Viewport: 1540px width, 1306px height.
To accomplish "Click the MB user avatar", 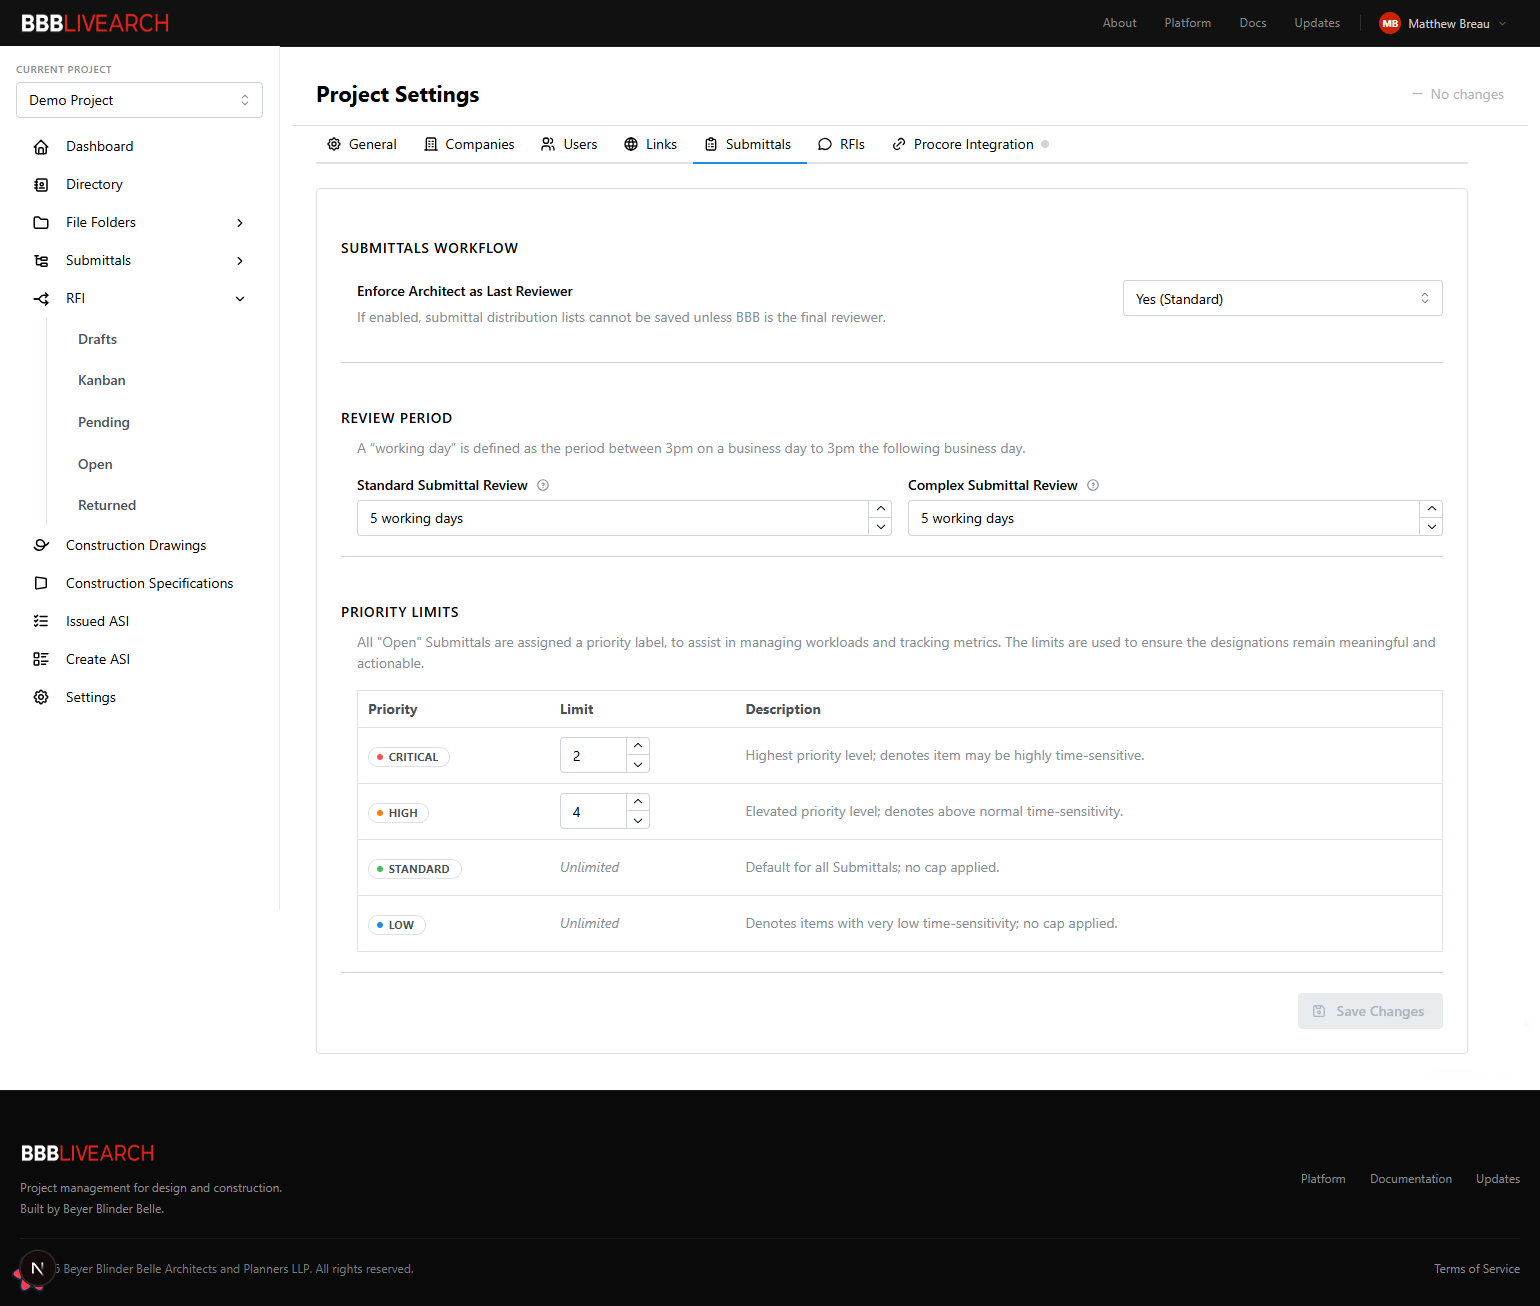I will coord(1390,23).
